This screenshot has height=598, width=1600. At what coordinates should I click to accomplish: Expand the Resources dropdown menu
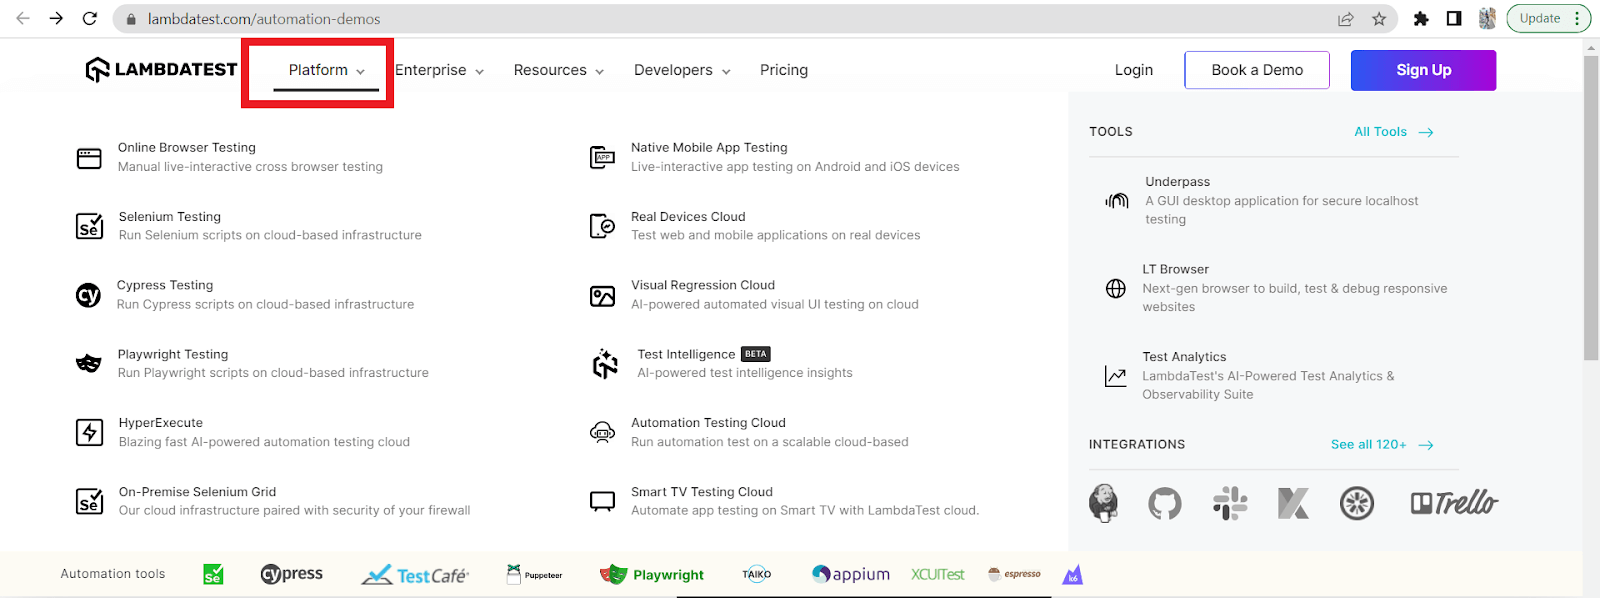[x=558, y=70]
